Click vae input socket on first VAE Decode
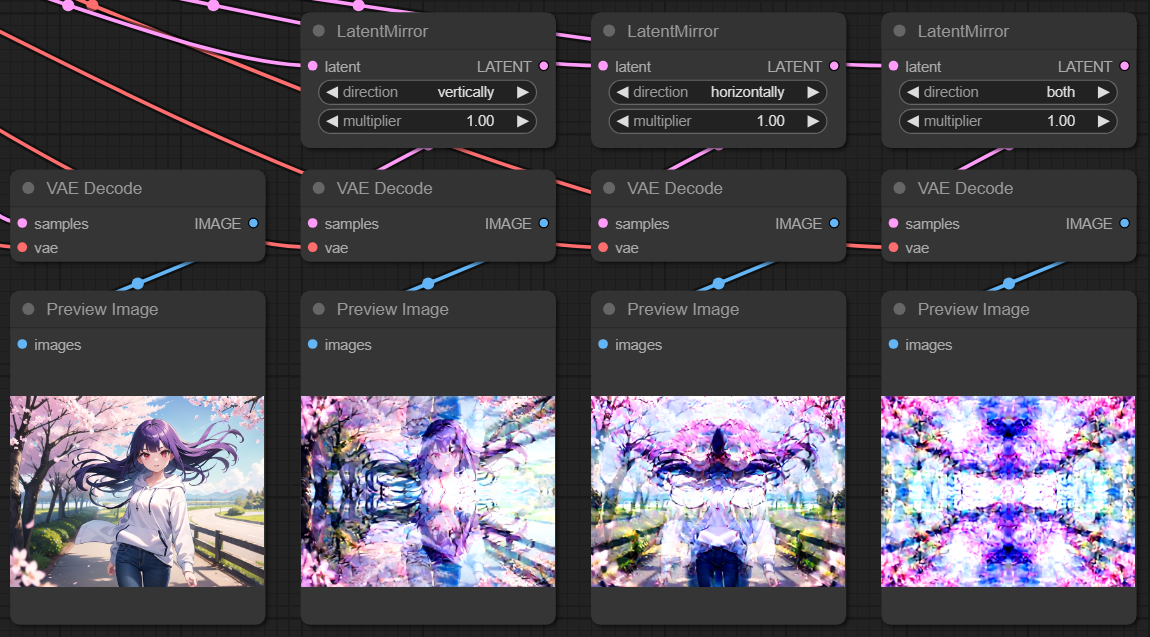This screenshot has height=637, width=1150. pyautogui.click(x=22, y=248)
